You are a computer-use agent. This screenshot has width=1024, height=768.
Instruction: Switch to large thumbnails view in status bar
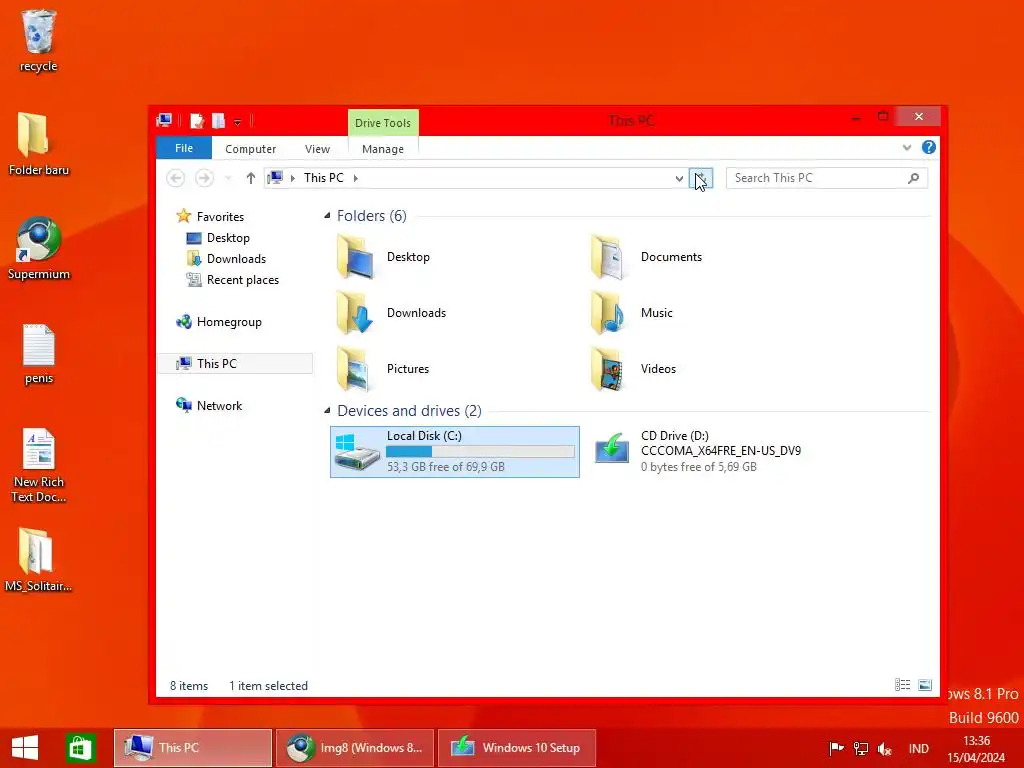[925, 684]
